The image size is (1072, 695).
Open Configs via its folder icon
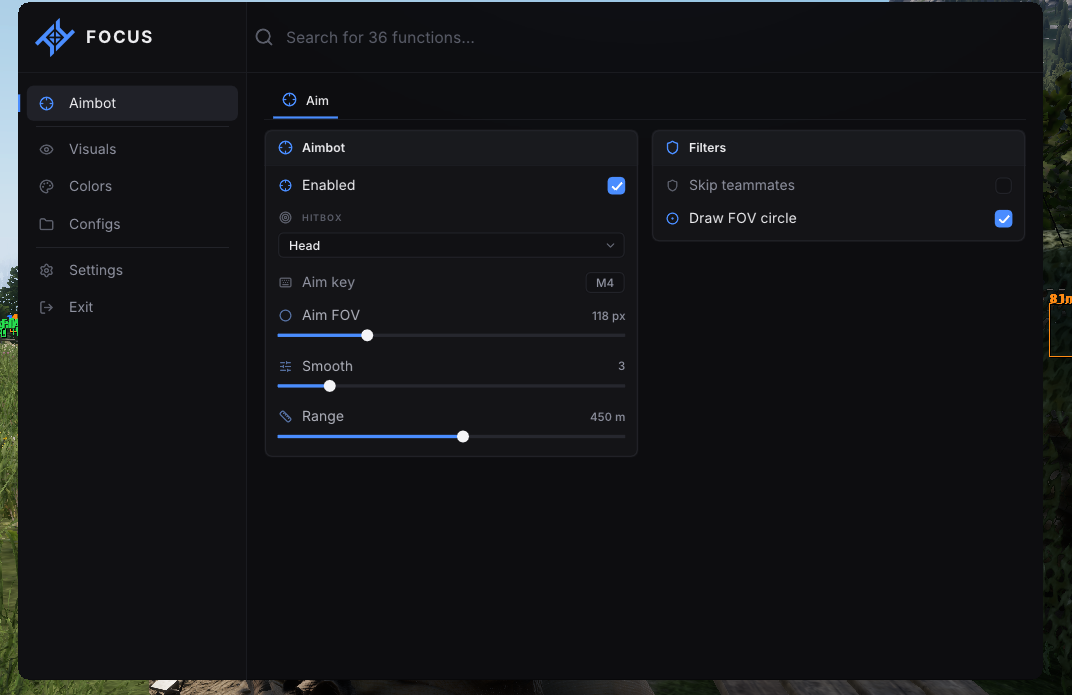coord(46,224)
